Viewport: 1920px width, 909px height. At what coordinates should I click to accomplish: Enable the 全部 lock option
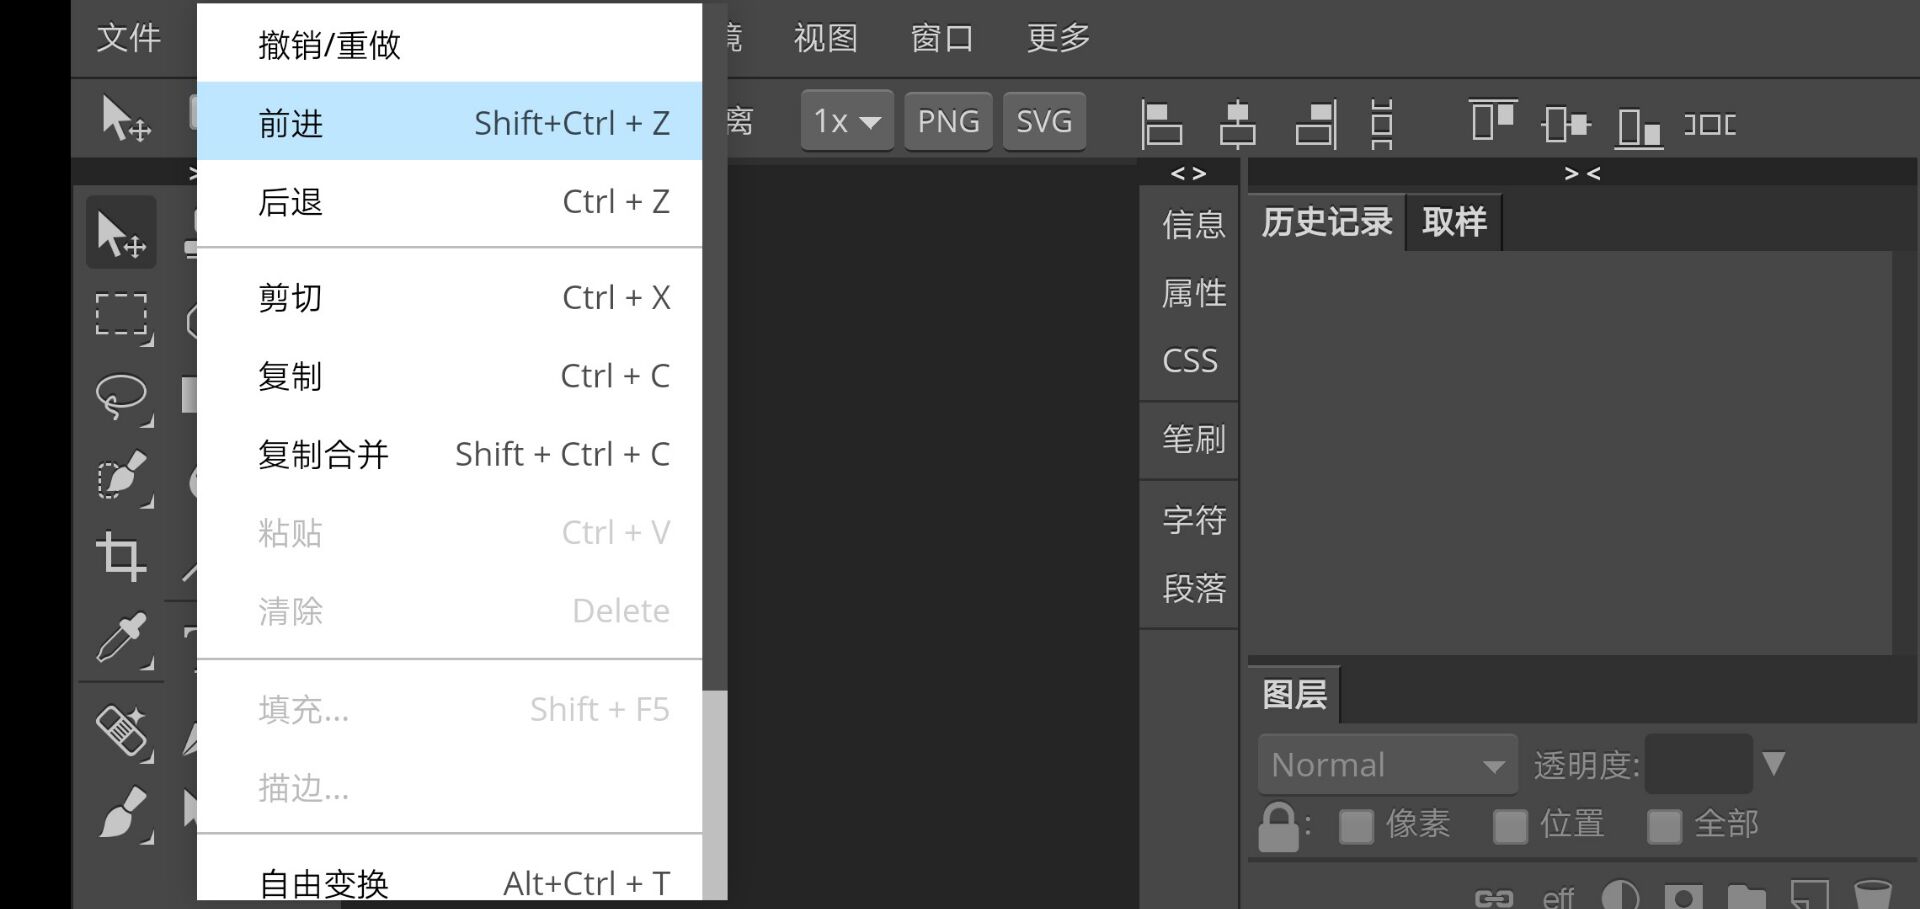coord(1665,825)
